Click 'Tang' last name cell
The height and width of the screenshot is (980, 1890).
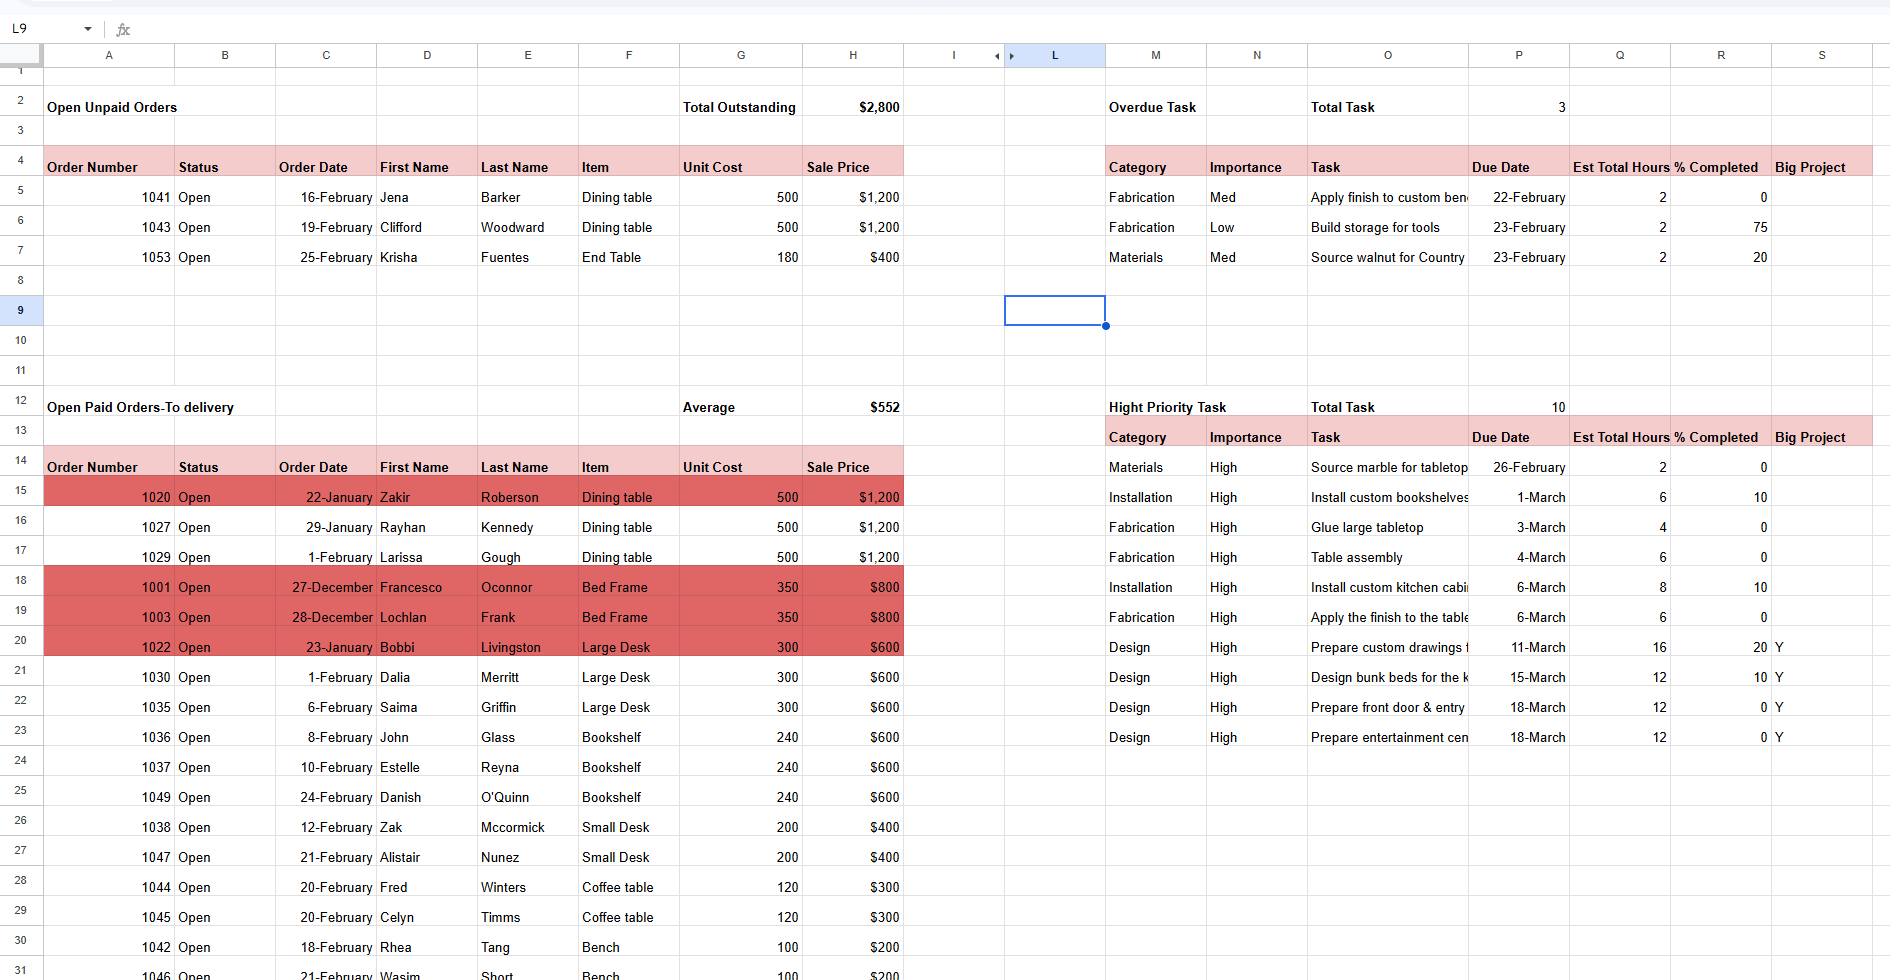528,941
